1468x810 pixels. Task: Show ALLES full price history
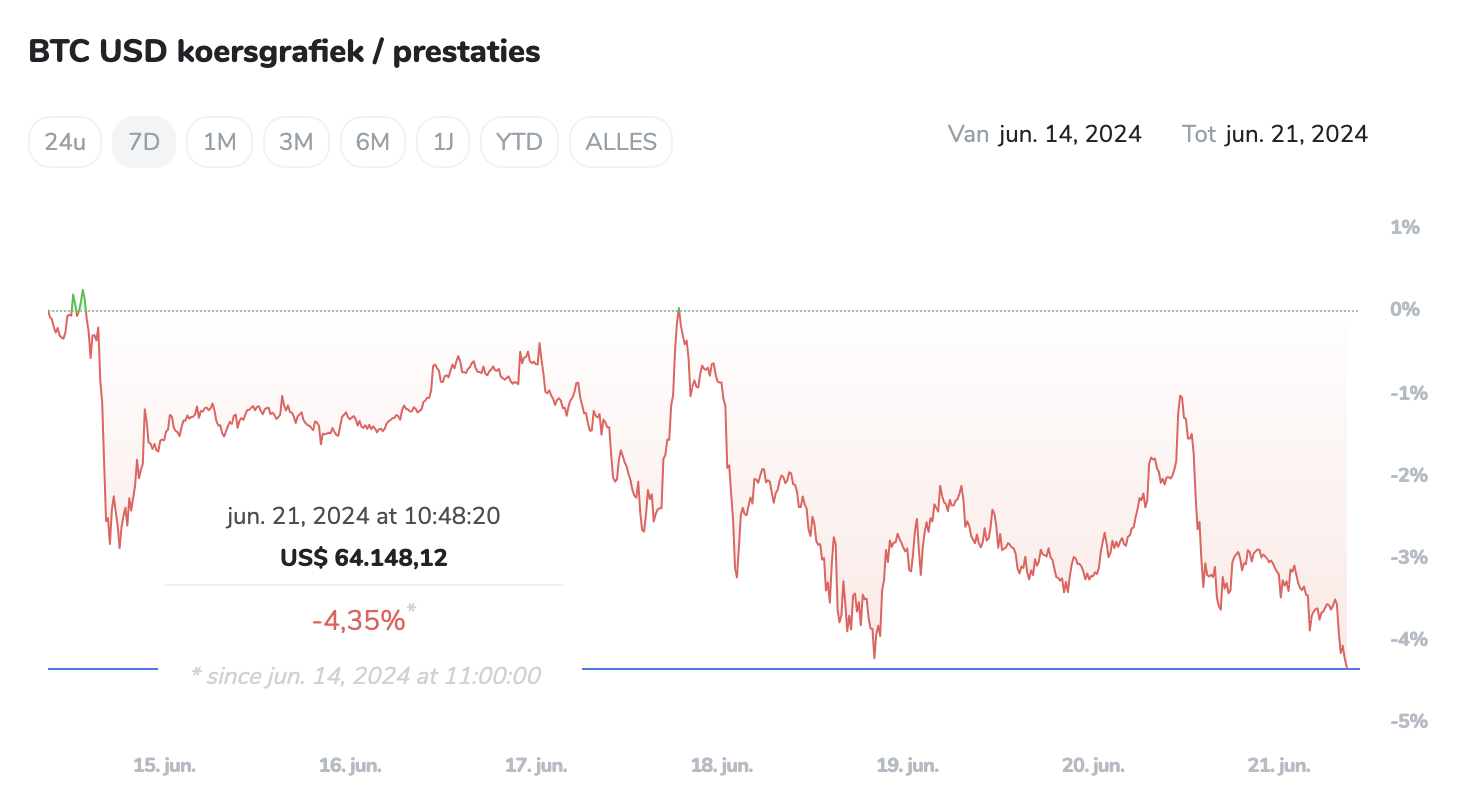[621, 142]
